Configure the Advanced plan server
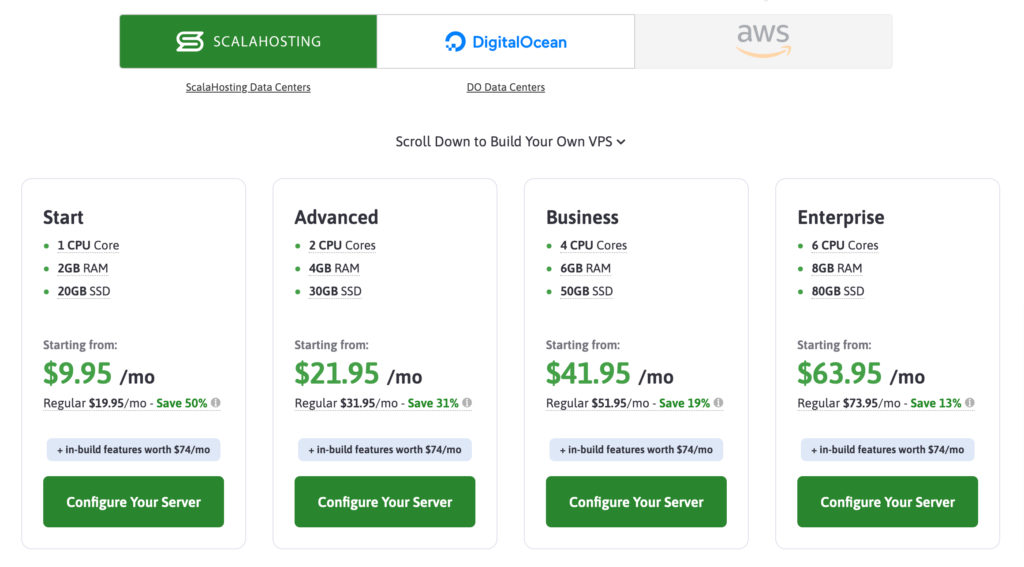Image resolution: width=1024 pixels, height=567 pixels. coord(385,502)
